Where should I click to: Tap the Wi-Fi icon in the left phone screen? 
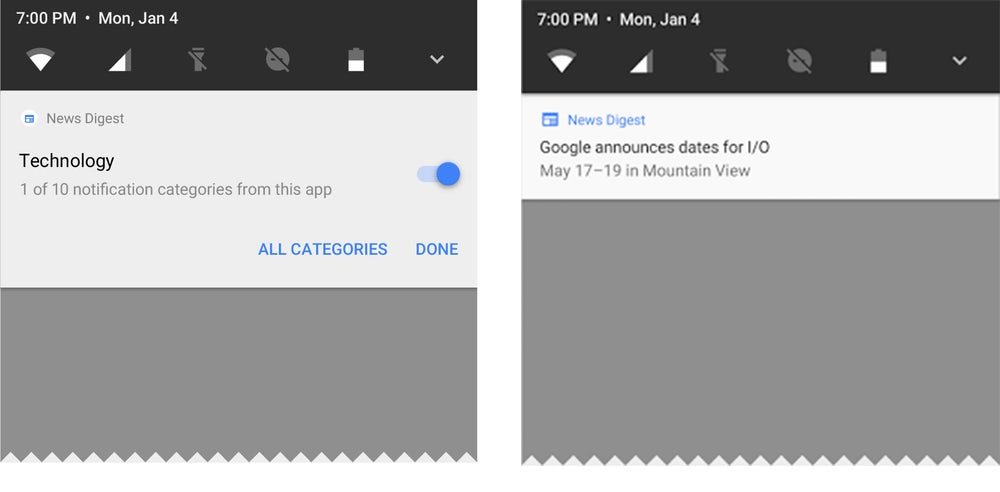[x=40, y=61]
